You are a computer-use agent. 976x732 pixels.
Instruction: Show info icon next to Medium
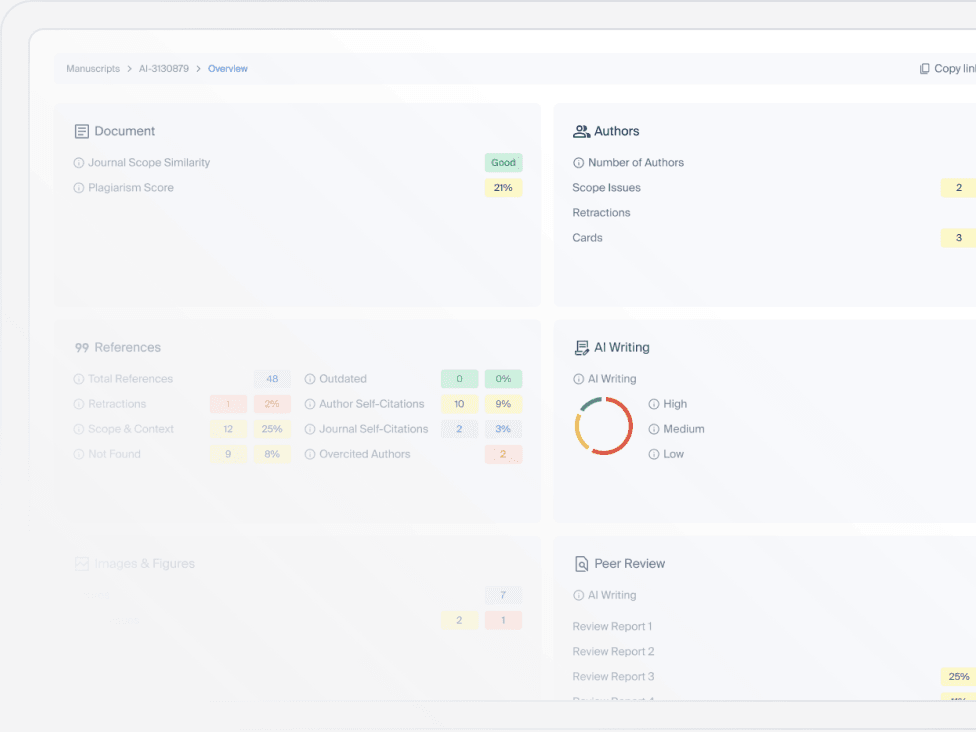[654, 429]
